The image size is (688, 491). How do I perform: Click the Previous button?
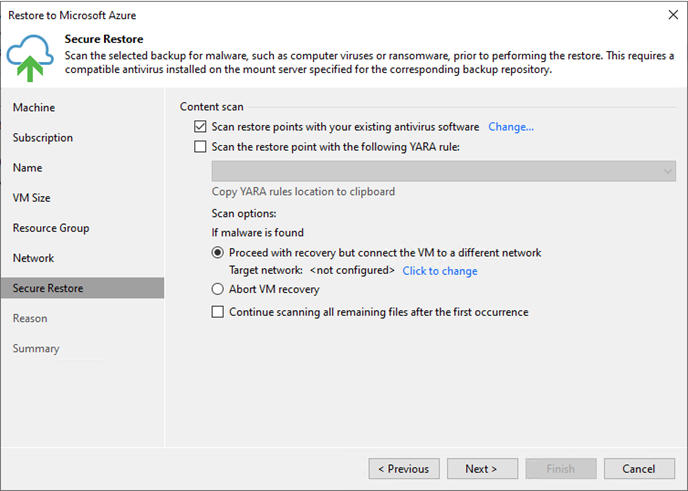(404, 469)
